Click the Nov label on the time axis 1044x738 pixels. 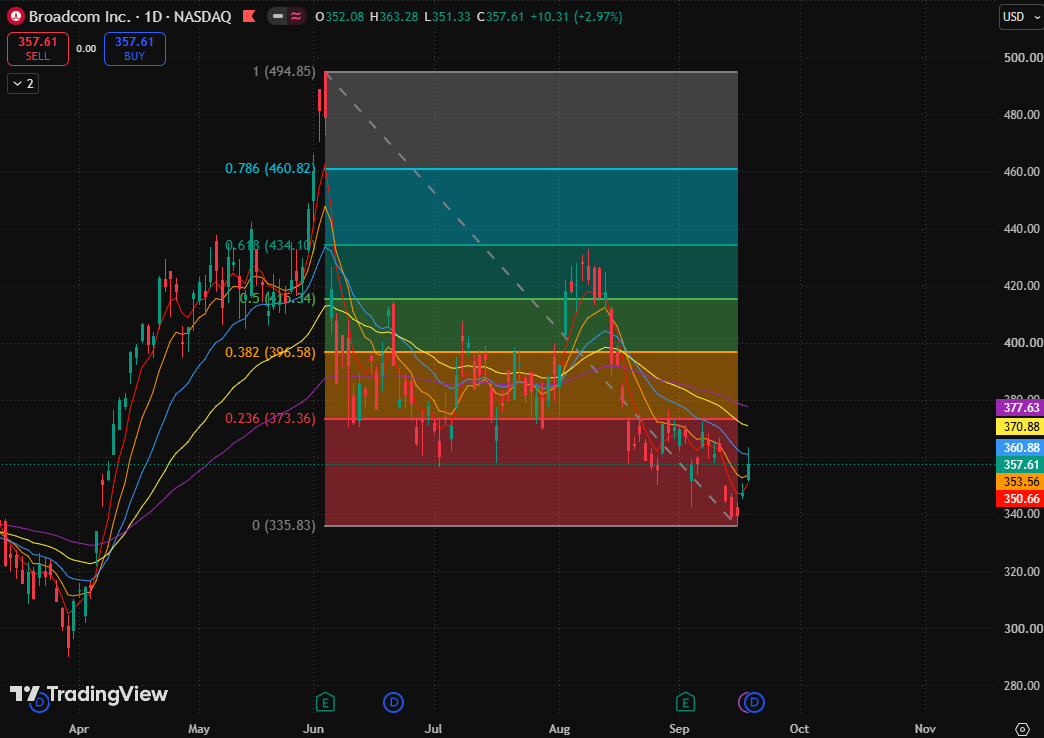925,729
